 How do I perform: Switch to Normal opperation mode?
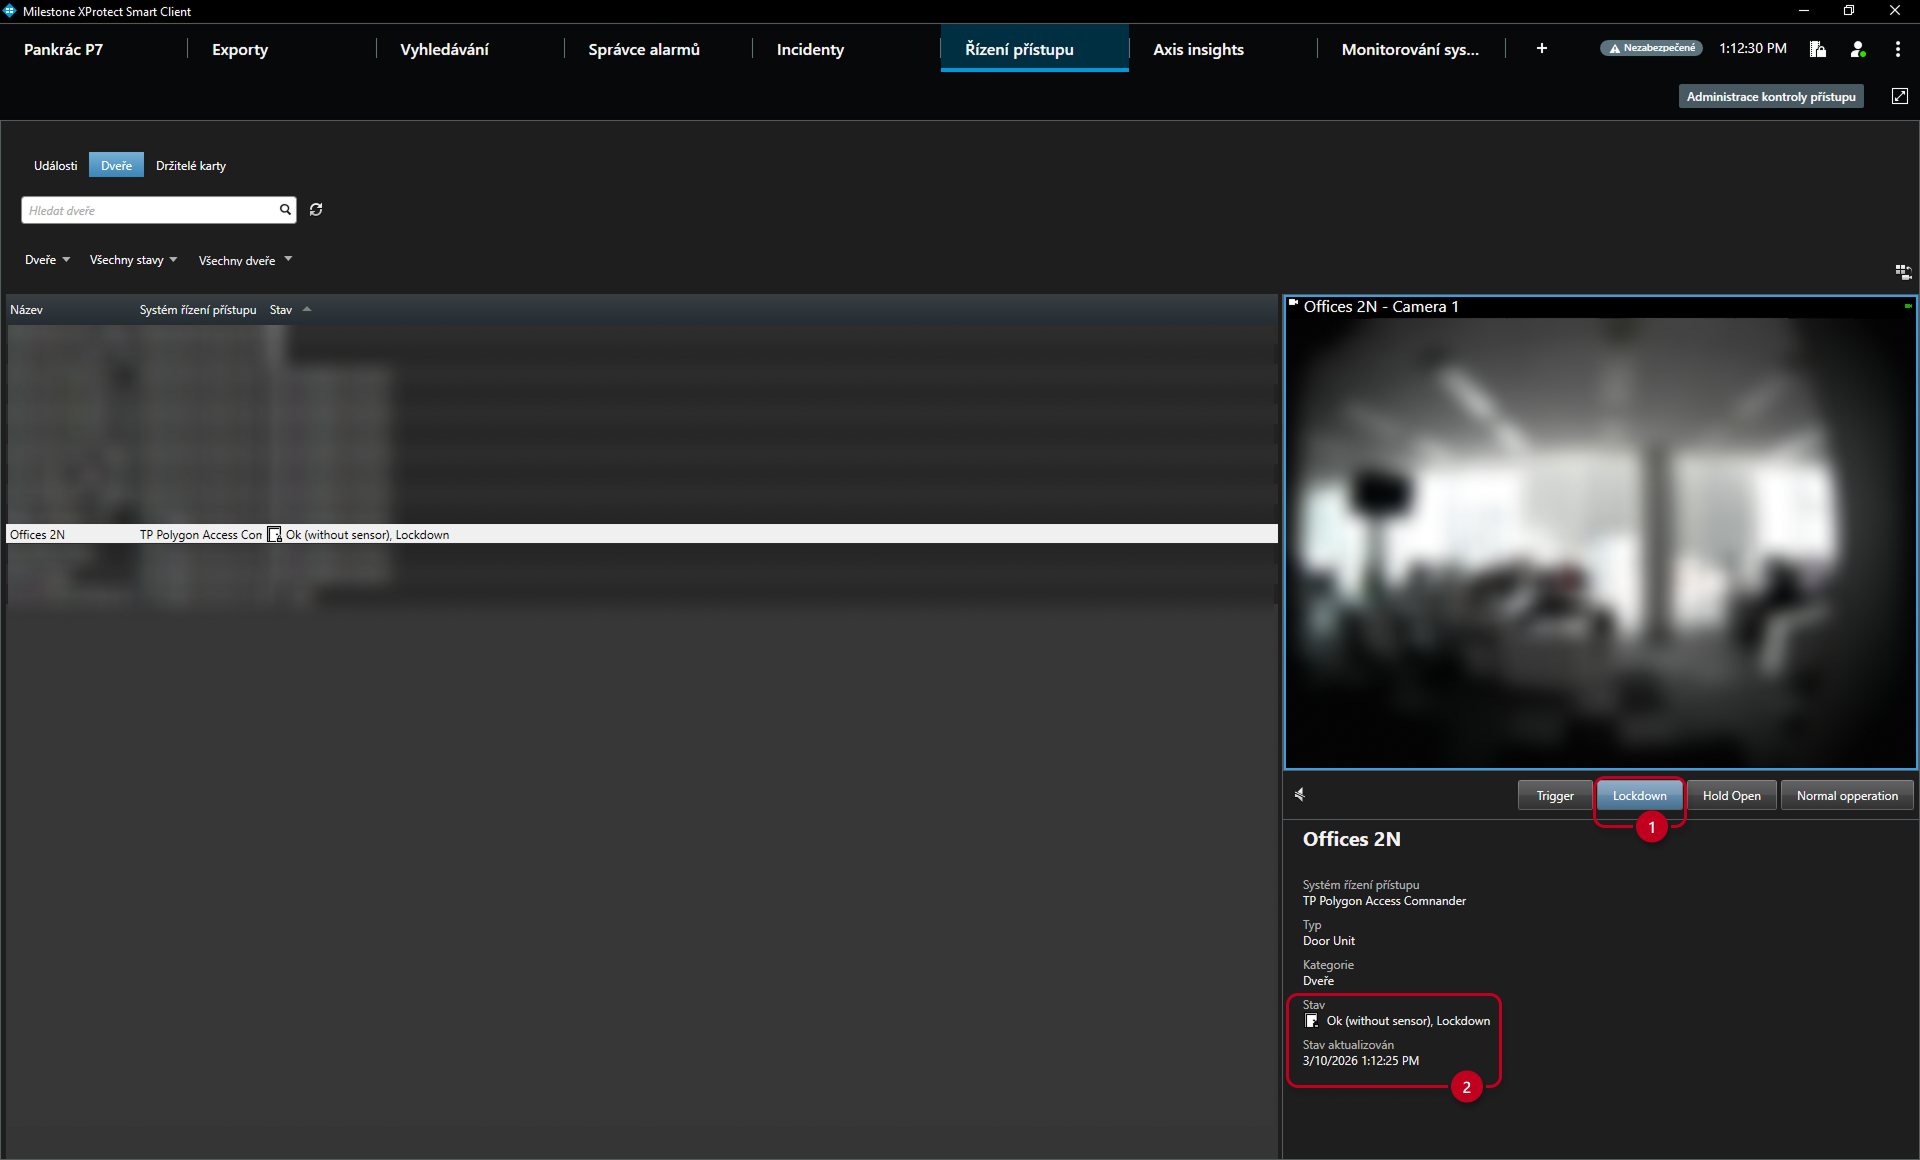(x=1847, y=796)
